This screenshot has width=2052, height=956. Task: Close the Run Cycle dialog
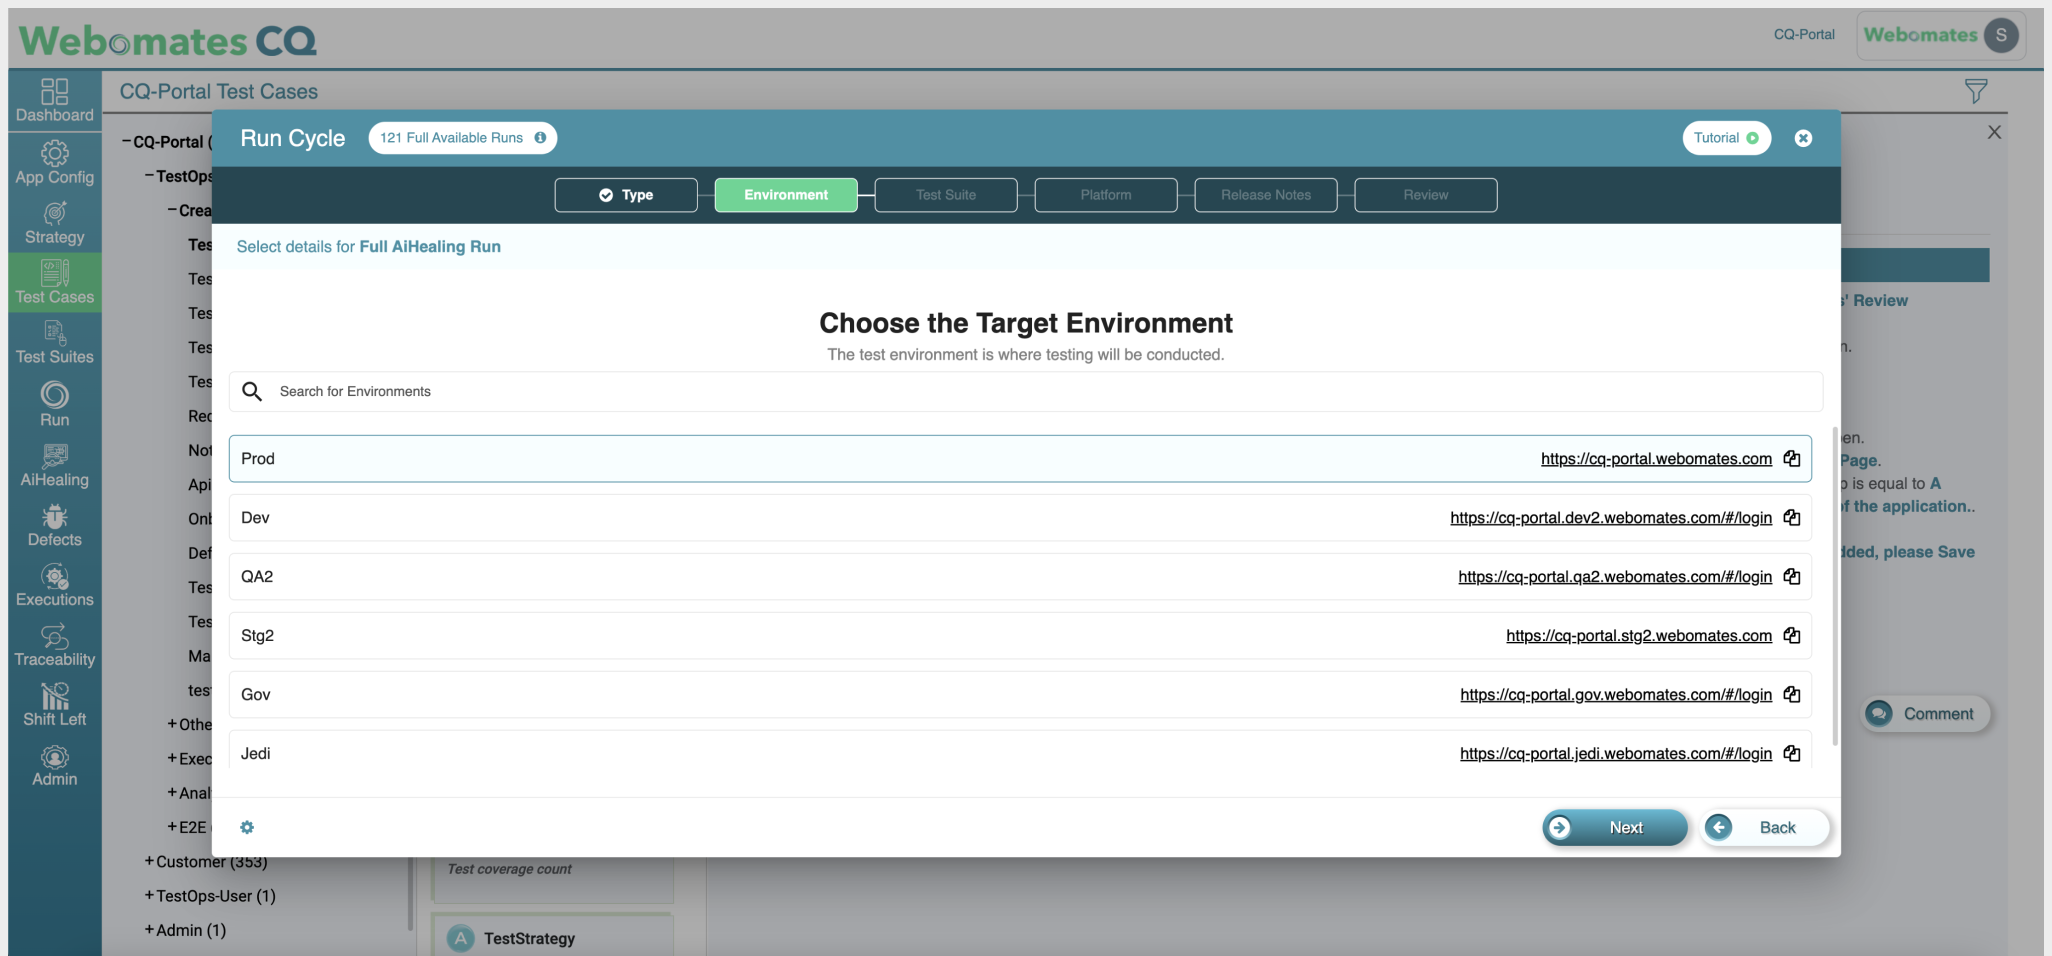coord(1803,138)
